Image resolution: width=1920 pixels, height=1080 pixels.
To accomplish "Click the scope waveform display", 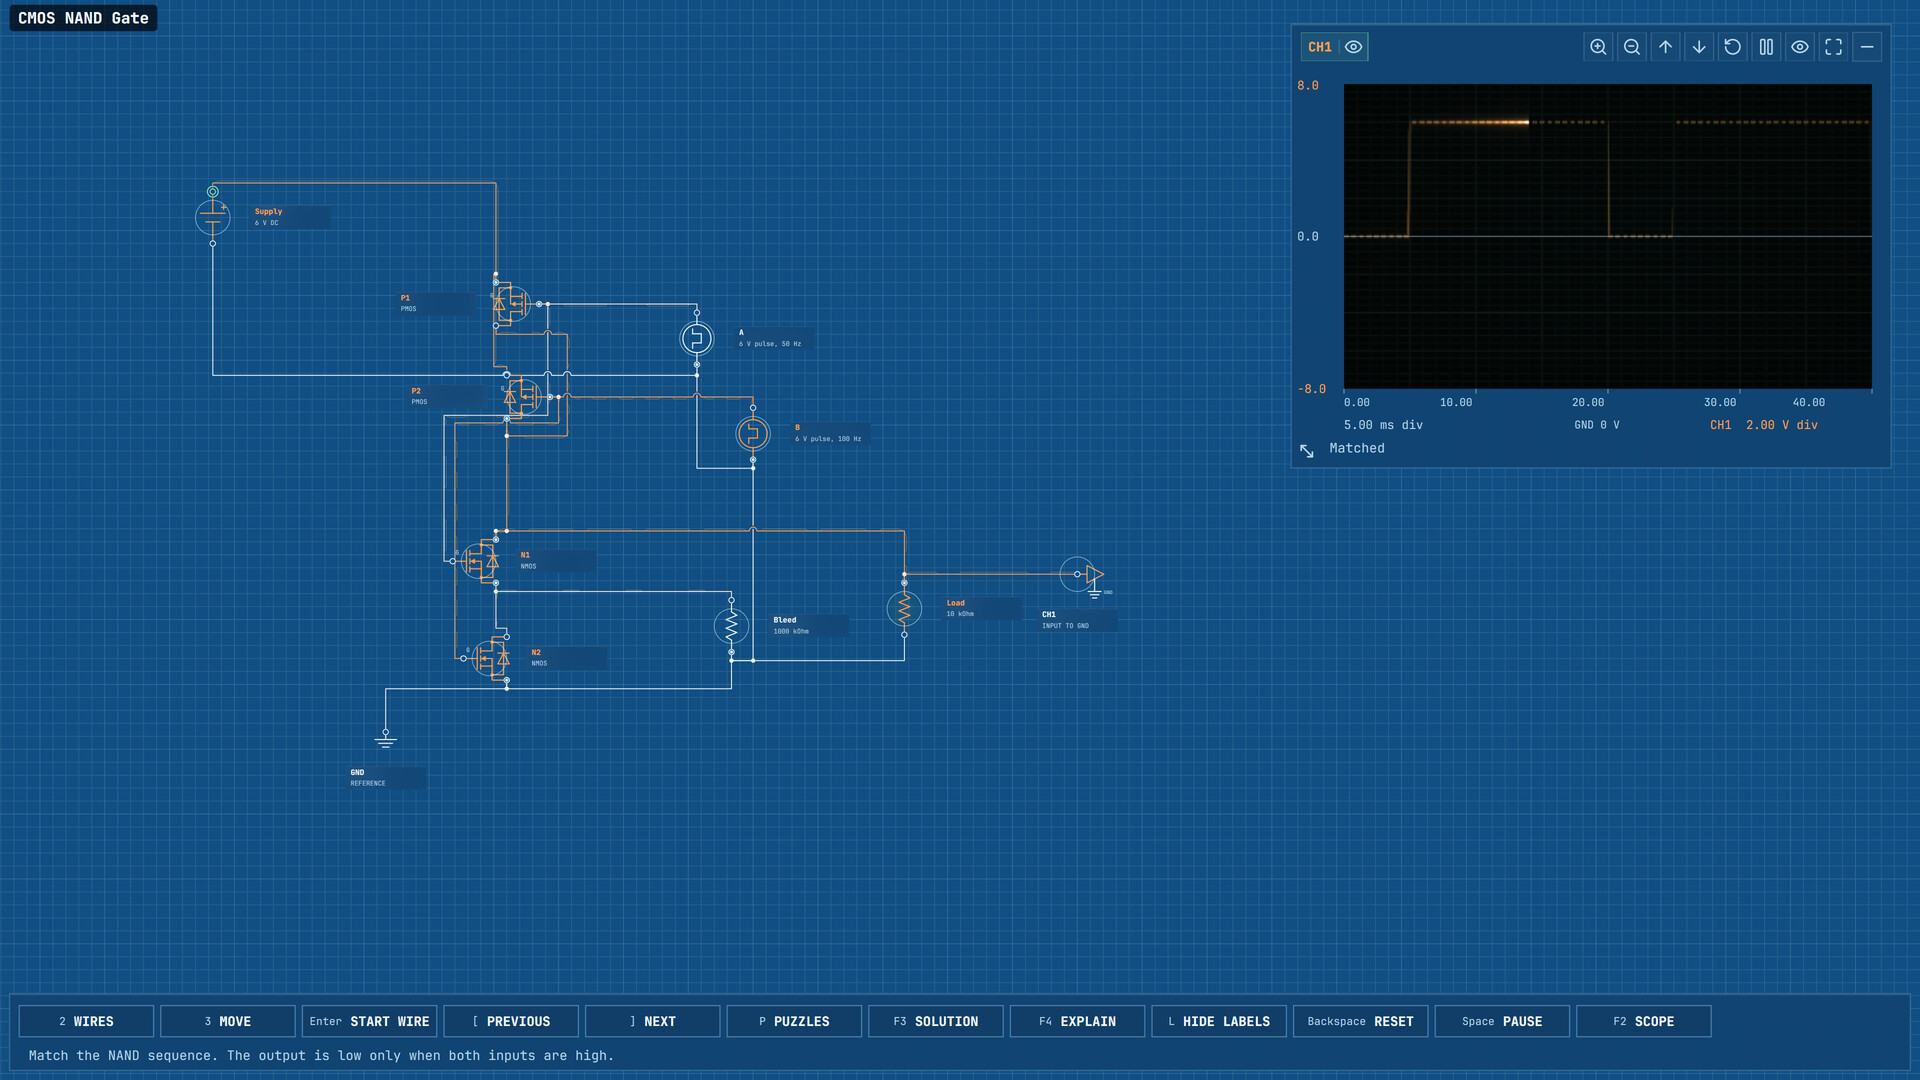I will coord(1607,236).
